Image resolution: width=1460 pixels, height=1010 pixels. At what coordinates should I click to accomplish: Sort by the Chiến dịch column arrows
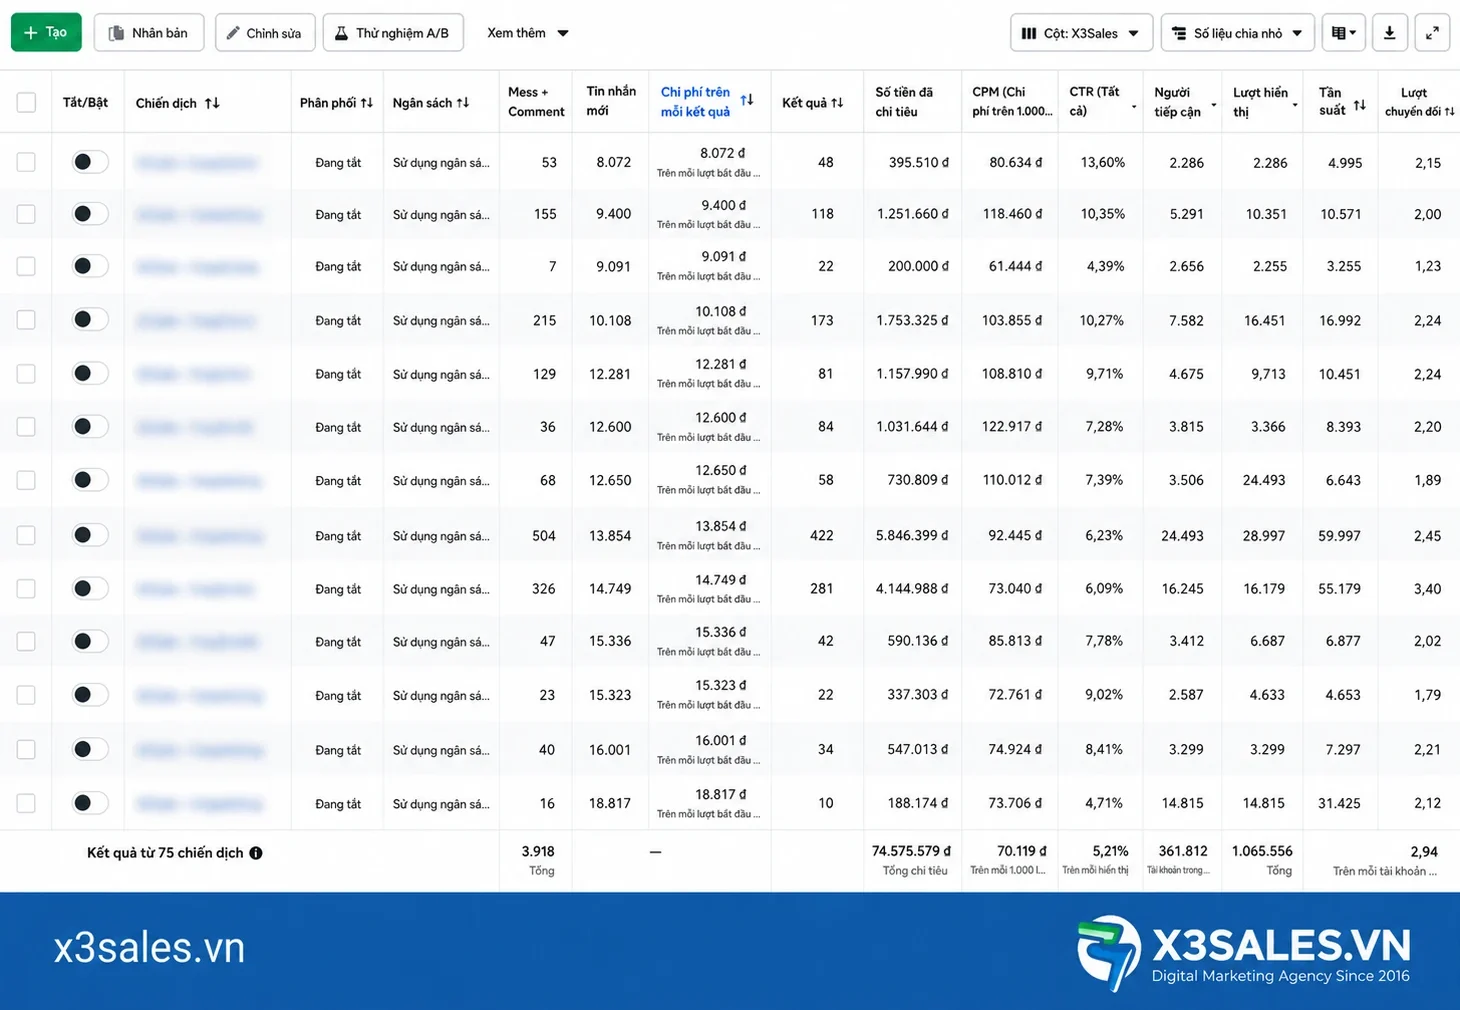click(212, 103)
